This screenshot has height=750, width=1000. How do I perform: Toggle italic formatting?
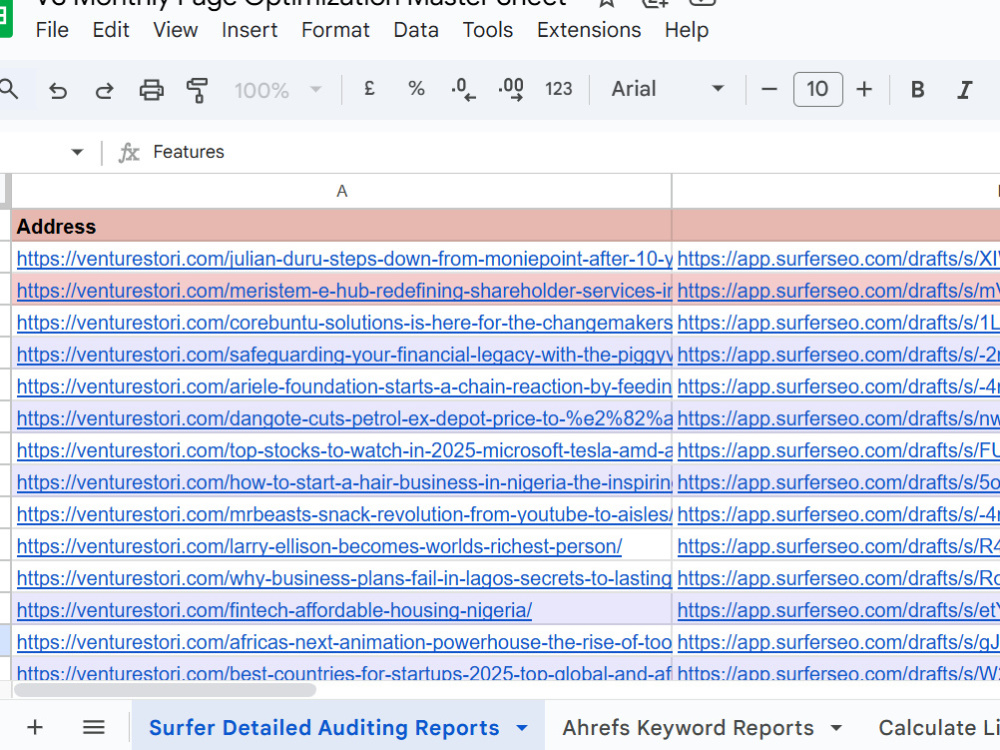click(964, 89)
